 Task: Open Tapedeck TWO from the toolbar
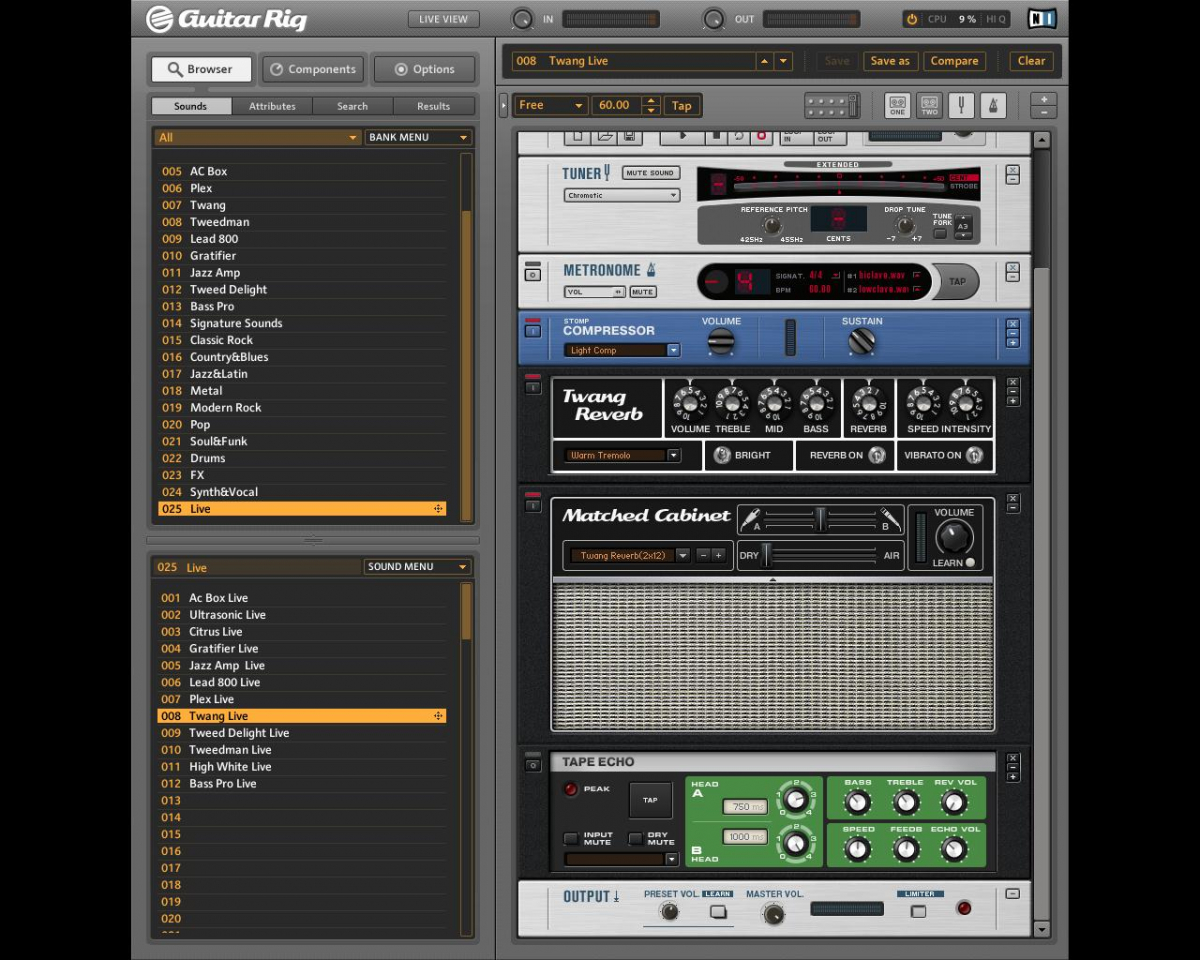tap(929, 105)
